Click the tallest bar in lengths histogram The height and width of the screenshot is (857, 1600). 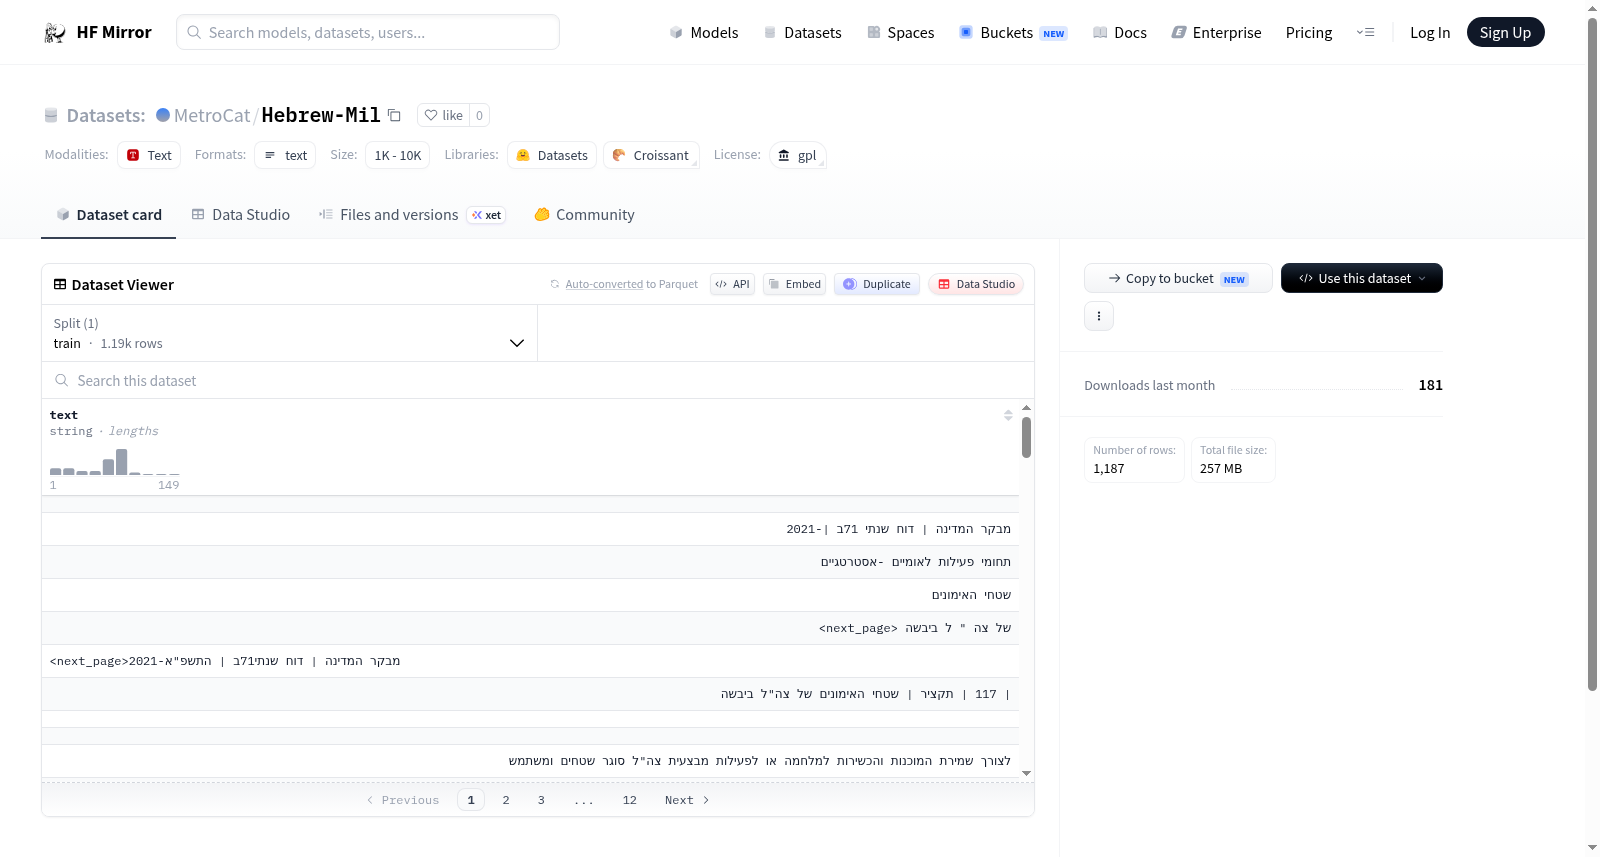pos(122,462)
